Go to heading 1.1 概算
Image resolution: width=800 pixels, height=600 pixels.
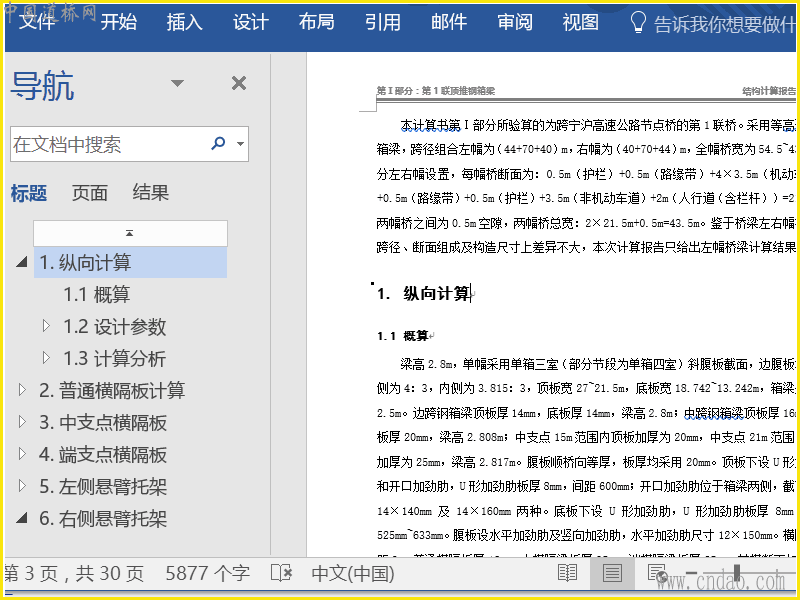[97, 294]
